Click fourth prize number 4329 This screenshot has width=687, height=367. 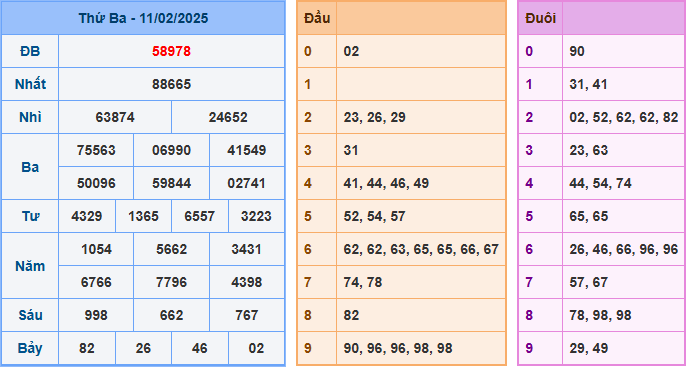(87, 216)
